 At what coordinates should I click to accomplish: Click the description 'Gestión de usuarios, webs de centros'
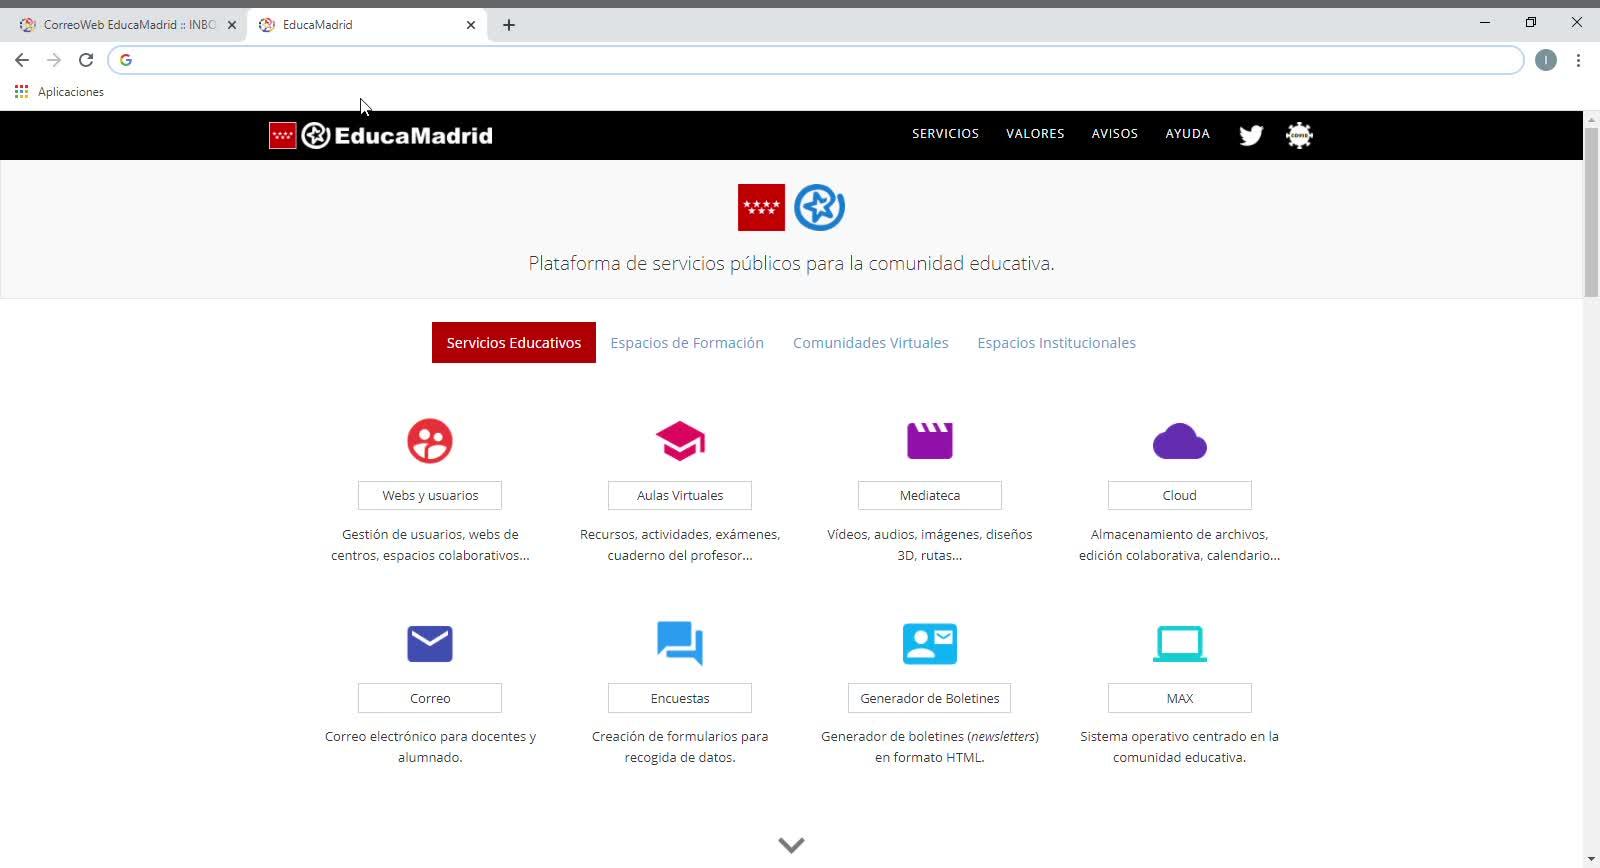coord(430,545)
